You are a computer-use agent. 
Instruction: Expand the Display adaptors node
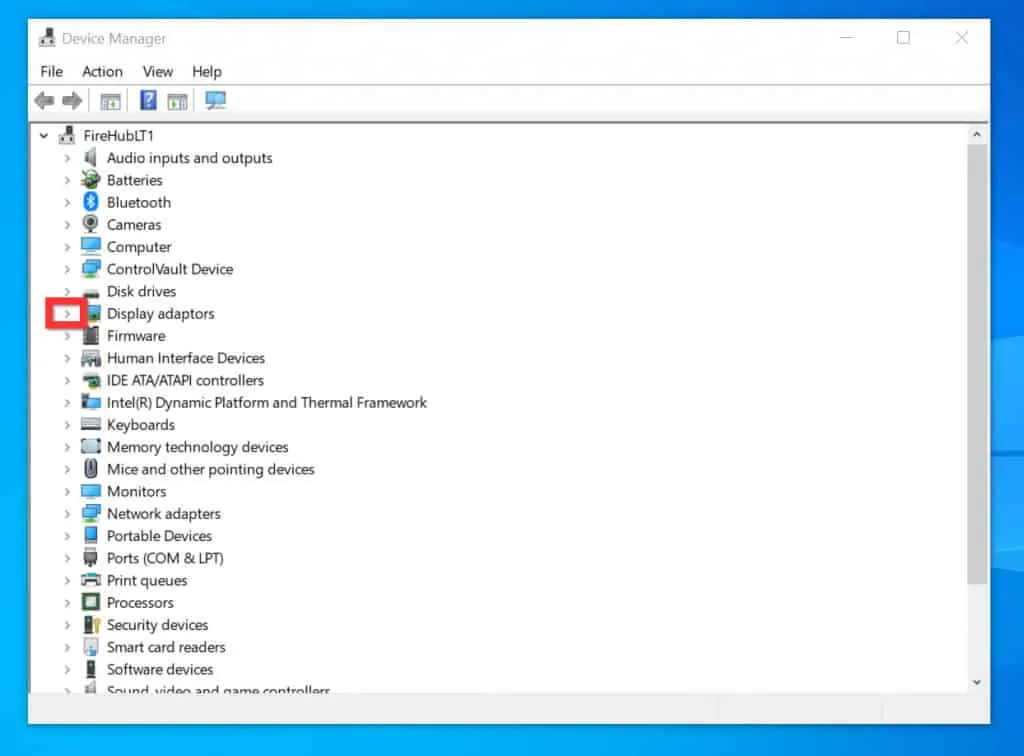[x=67, y=313]
